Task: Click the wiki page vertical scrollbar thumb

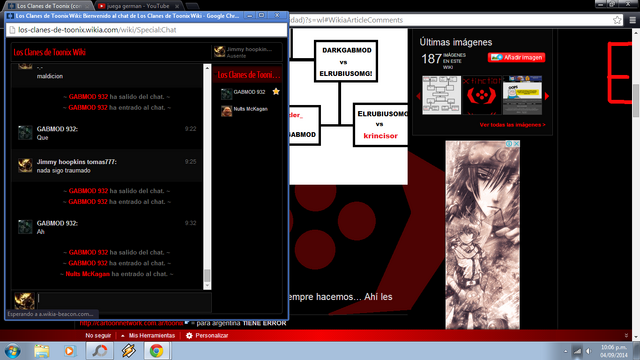Action: point(636,100)
